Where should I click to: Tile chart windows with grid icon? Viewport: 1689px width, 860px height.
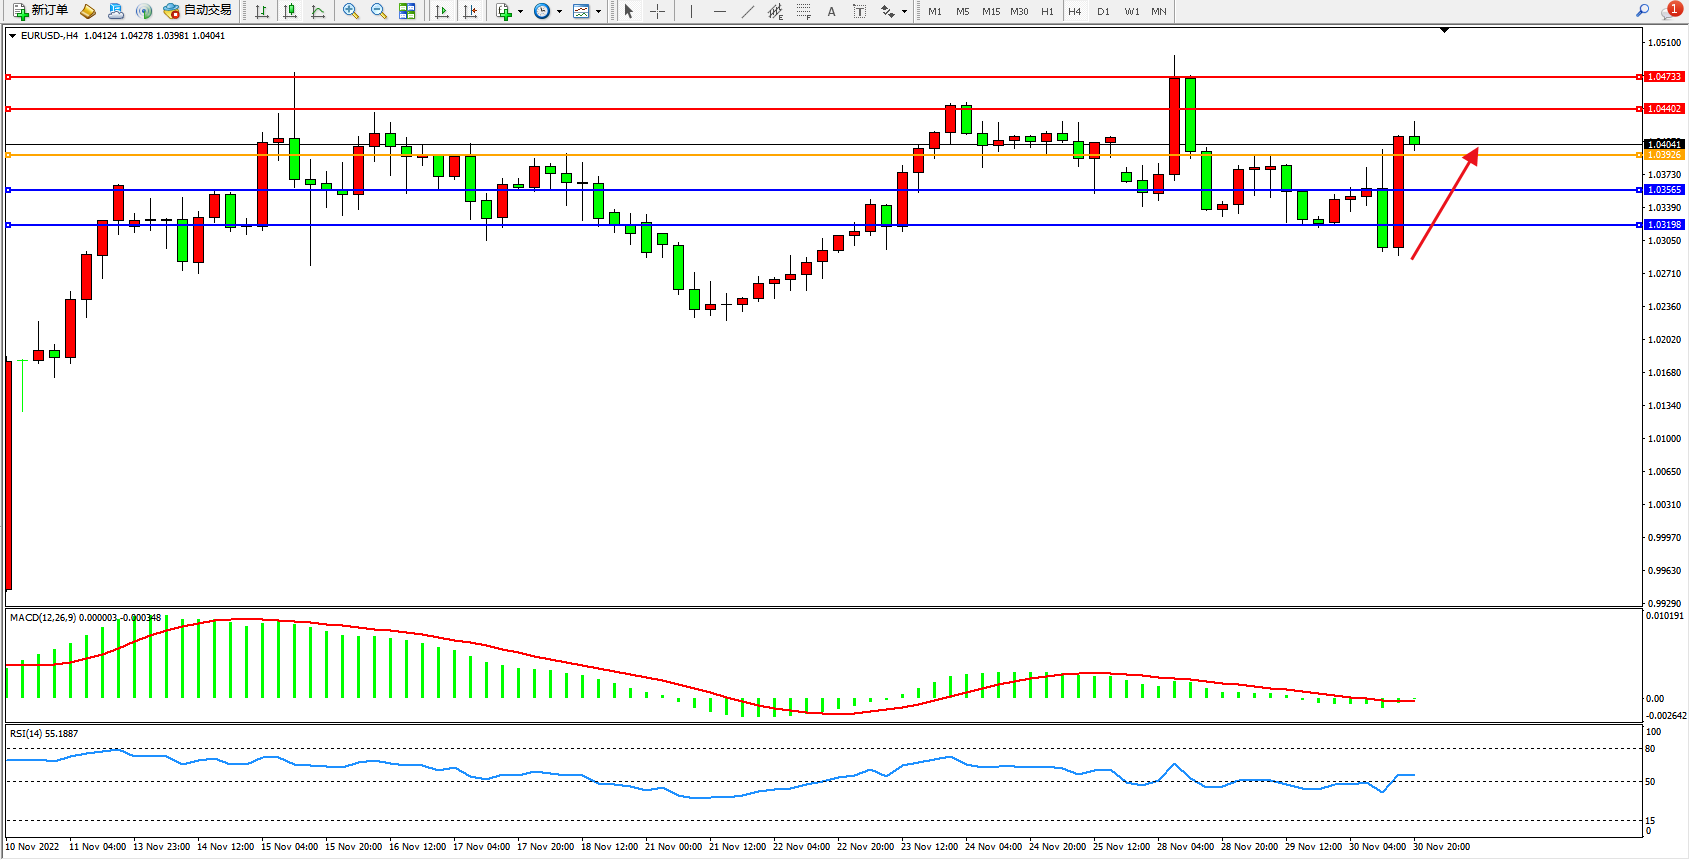tap(407, 11)
